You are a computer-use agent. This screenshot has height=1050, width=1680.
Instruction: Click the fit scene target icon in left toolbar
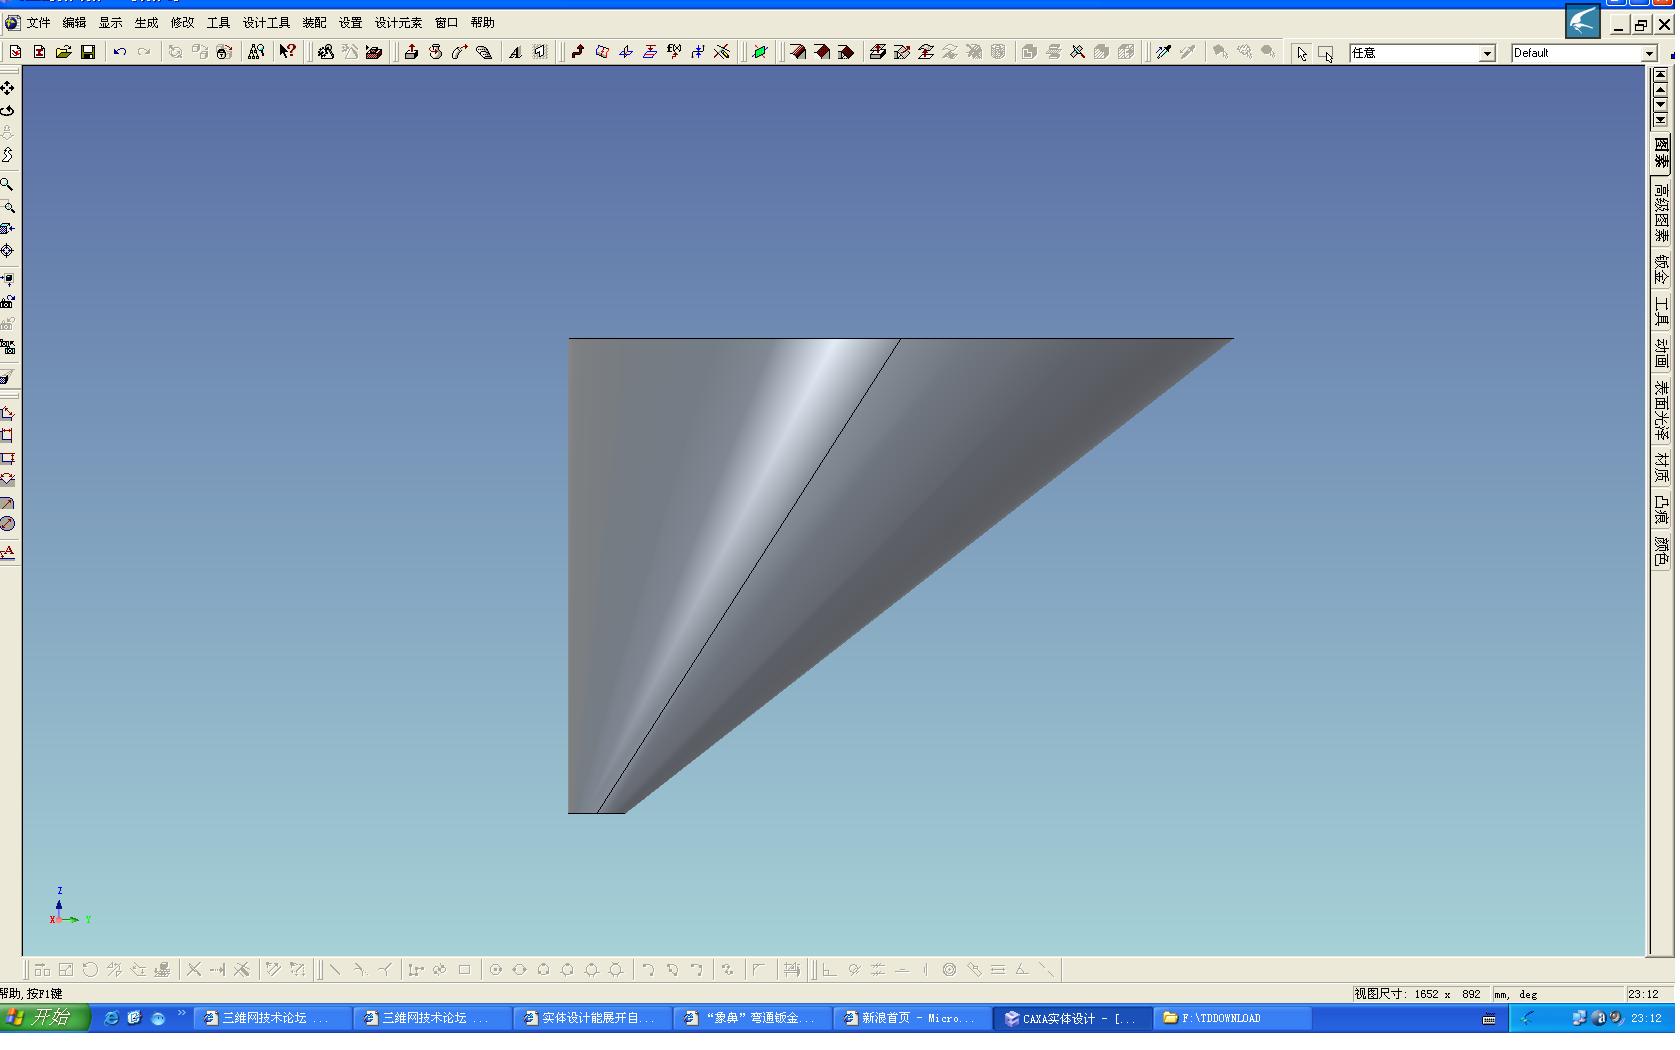[8, 251]
